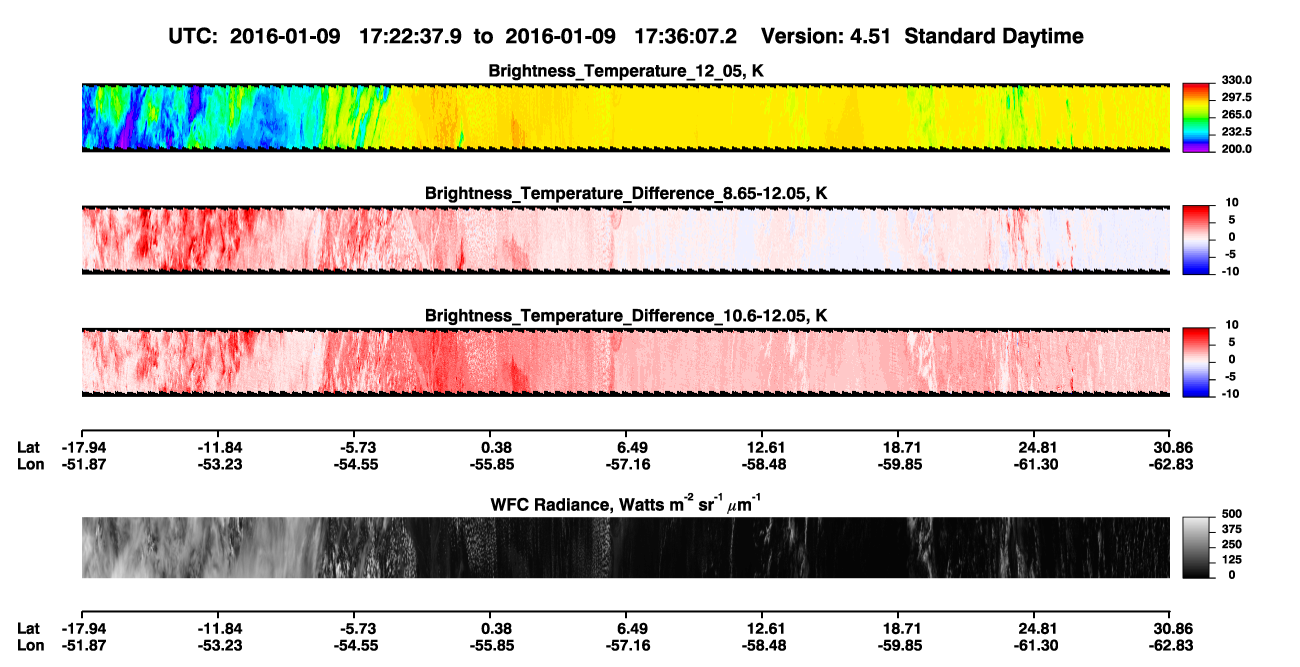Click the 10 label on the 10.6-12.05 color bar
Viewport: 1300px width, 667px height.
[1233, 325]
